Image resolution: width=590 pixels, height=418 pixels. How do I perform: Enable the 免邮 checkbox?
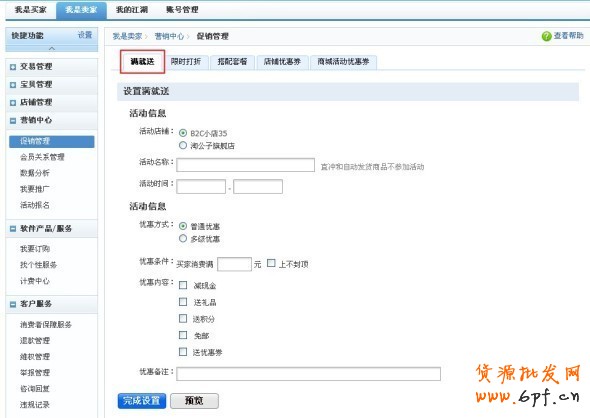point(183,335)
